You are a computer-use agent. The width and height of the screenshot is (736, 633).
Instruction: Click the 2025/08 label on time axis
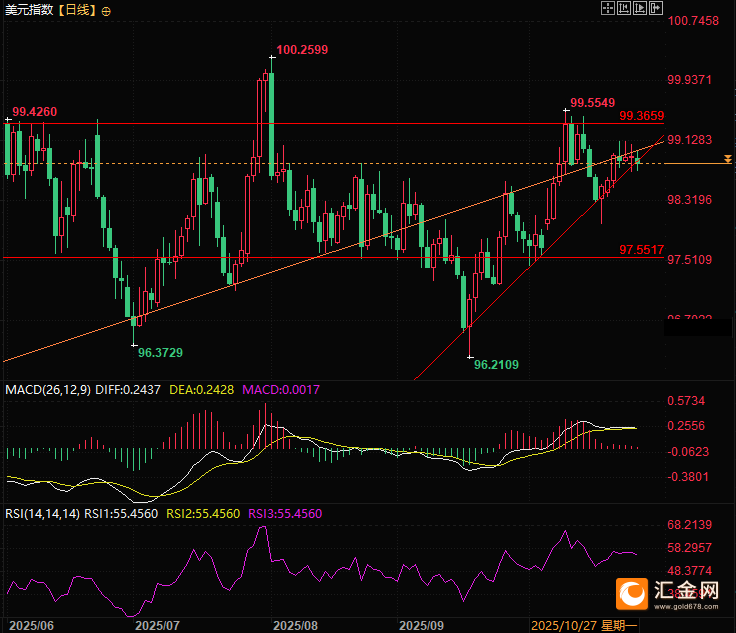click(295, 624)
